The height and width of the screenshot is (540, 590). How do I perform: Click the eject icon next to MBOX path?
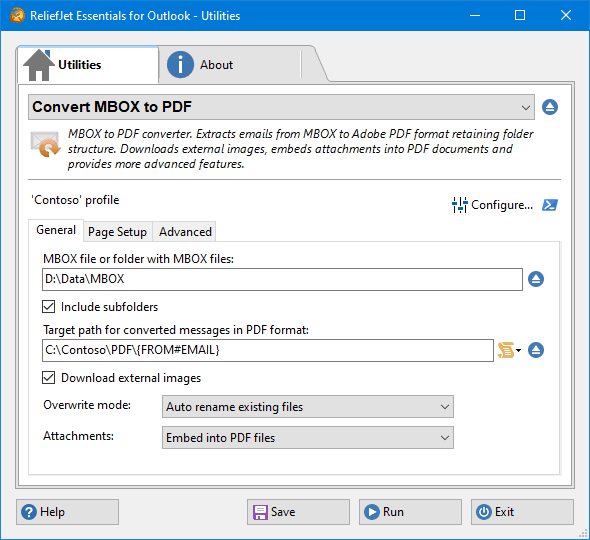point(536,279)
